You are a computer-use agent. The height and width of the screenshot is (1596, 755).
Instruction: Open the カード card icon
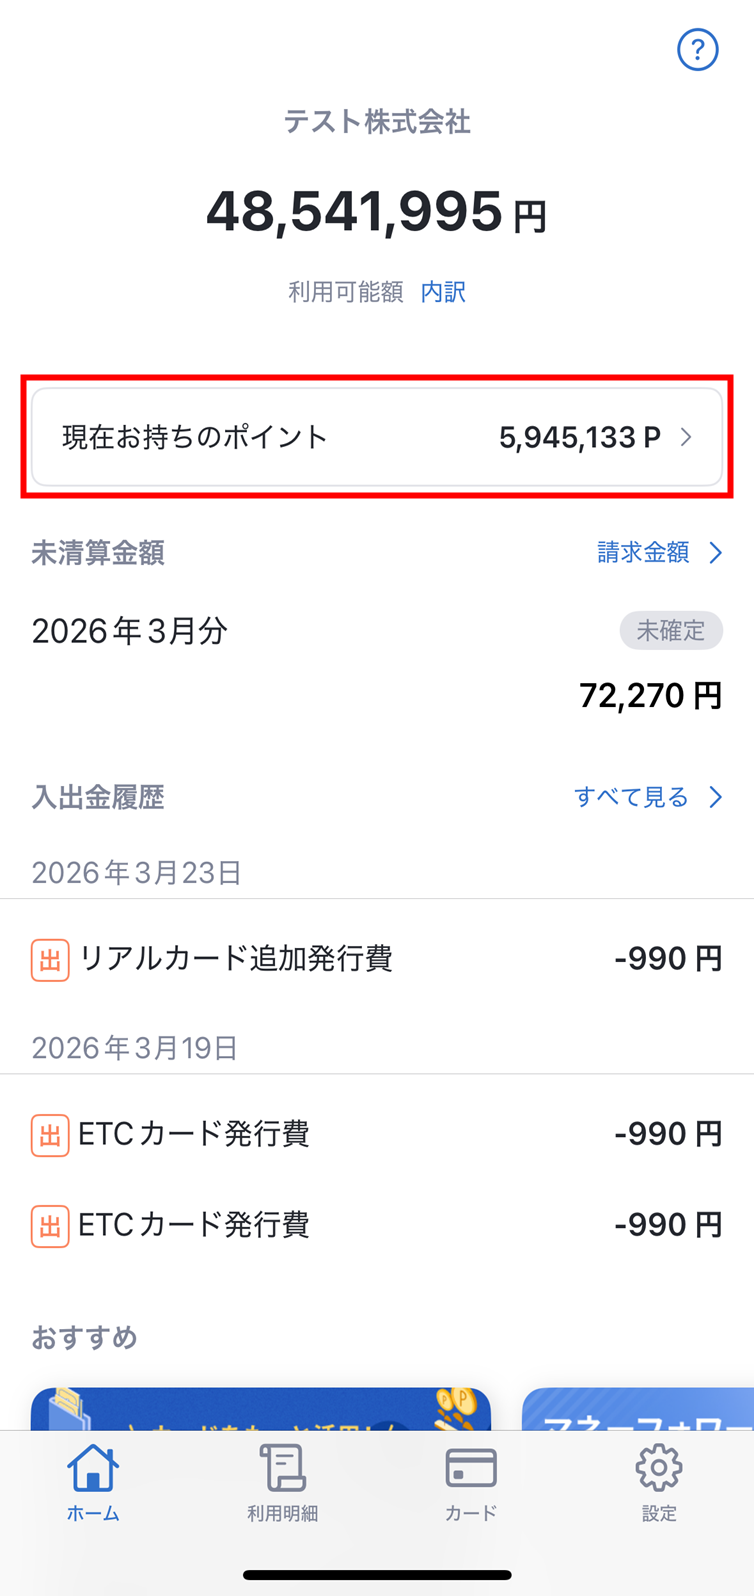click(x=470, y=1468)
